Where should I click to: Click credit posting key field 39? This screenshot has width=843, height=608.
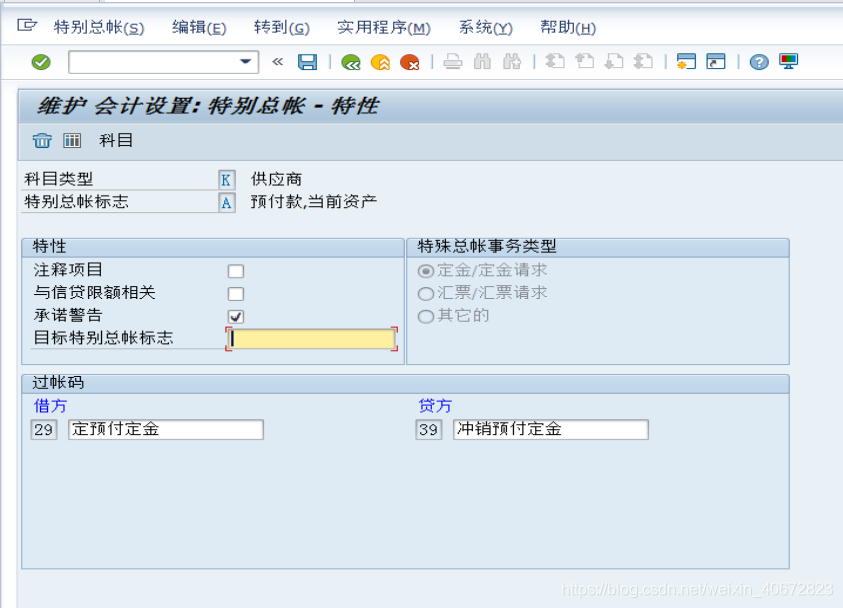[428, 430]
